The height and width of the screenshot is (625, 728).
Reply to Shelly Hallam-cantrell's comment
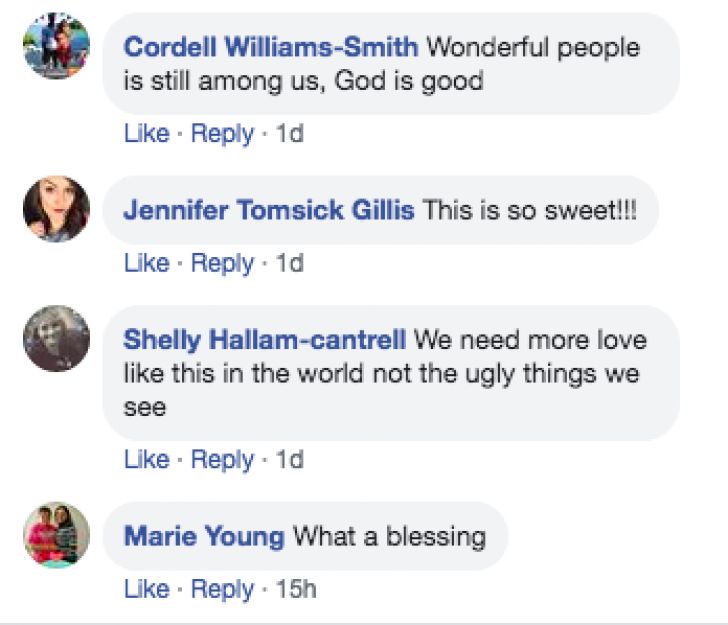222,461
